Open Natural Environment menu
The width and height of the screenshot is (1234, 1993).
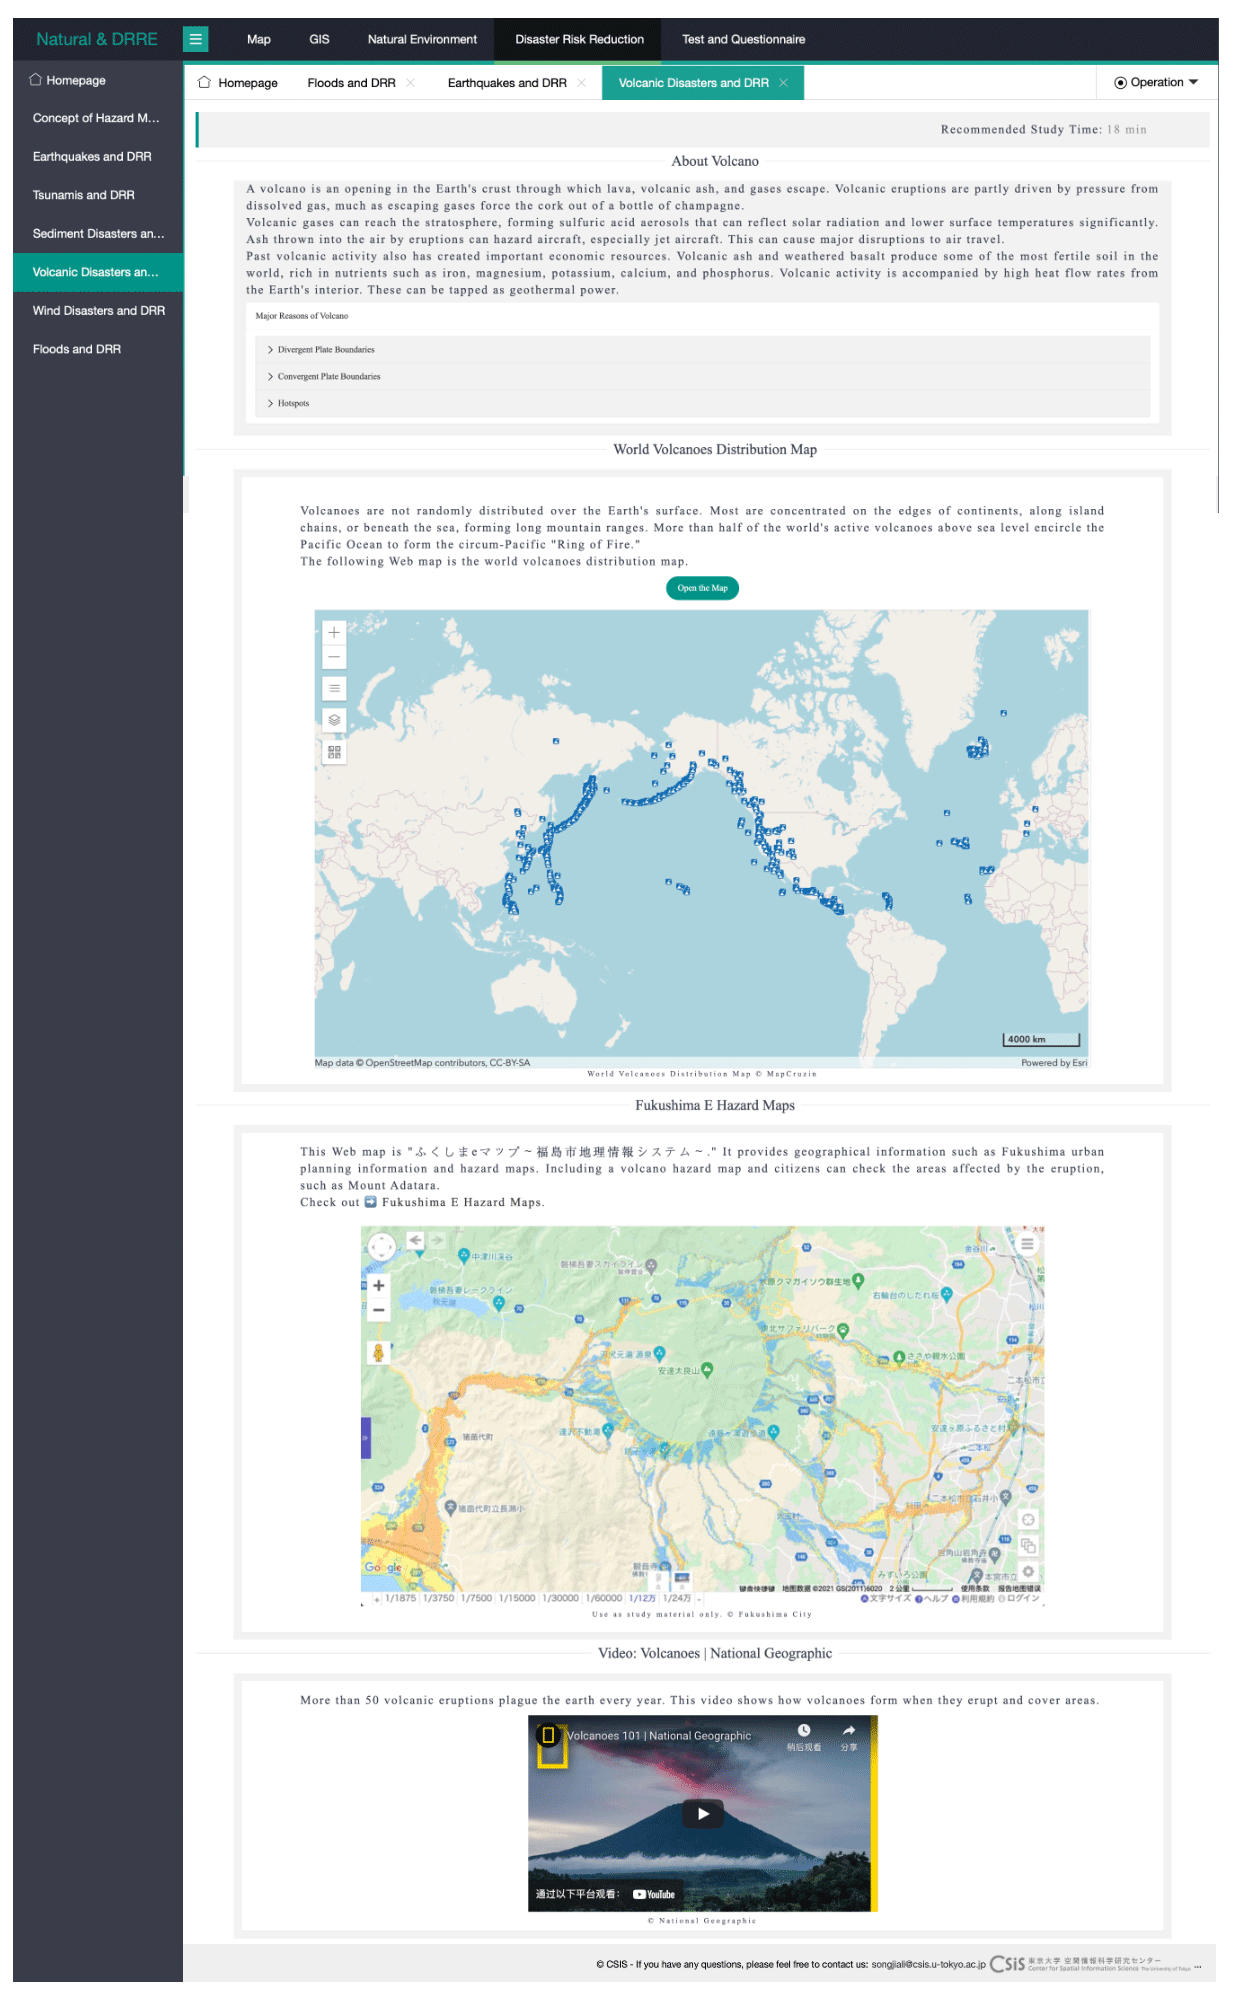tap(422, 40)
